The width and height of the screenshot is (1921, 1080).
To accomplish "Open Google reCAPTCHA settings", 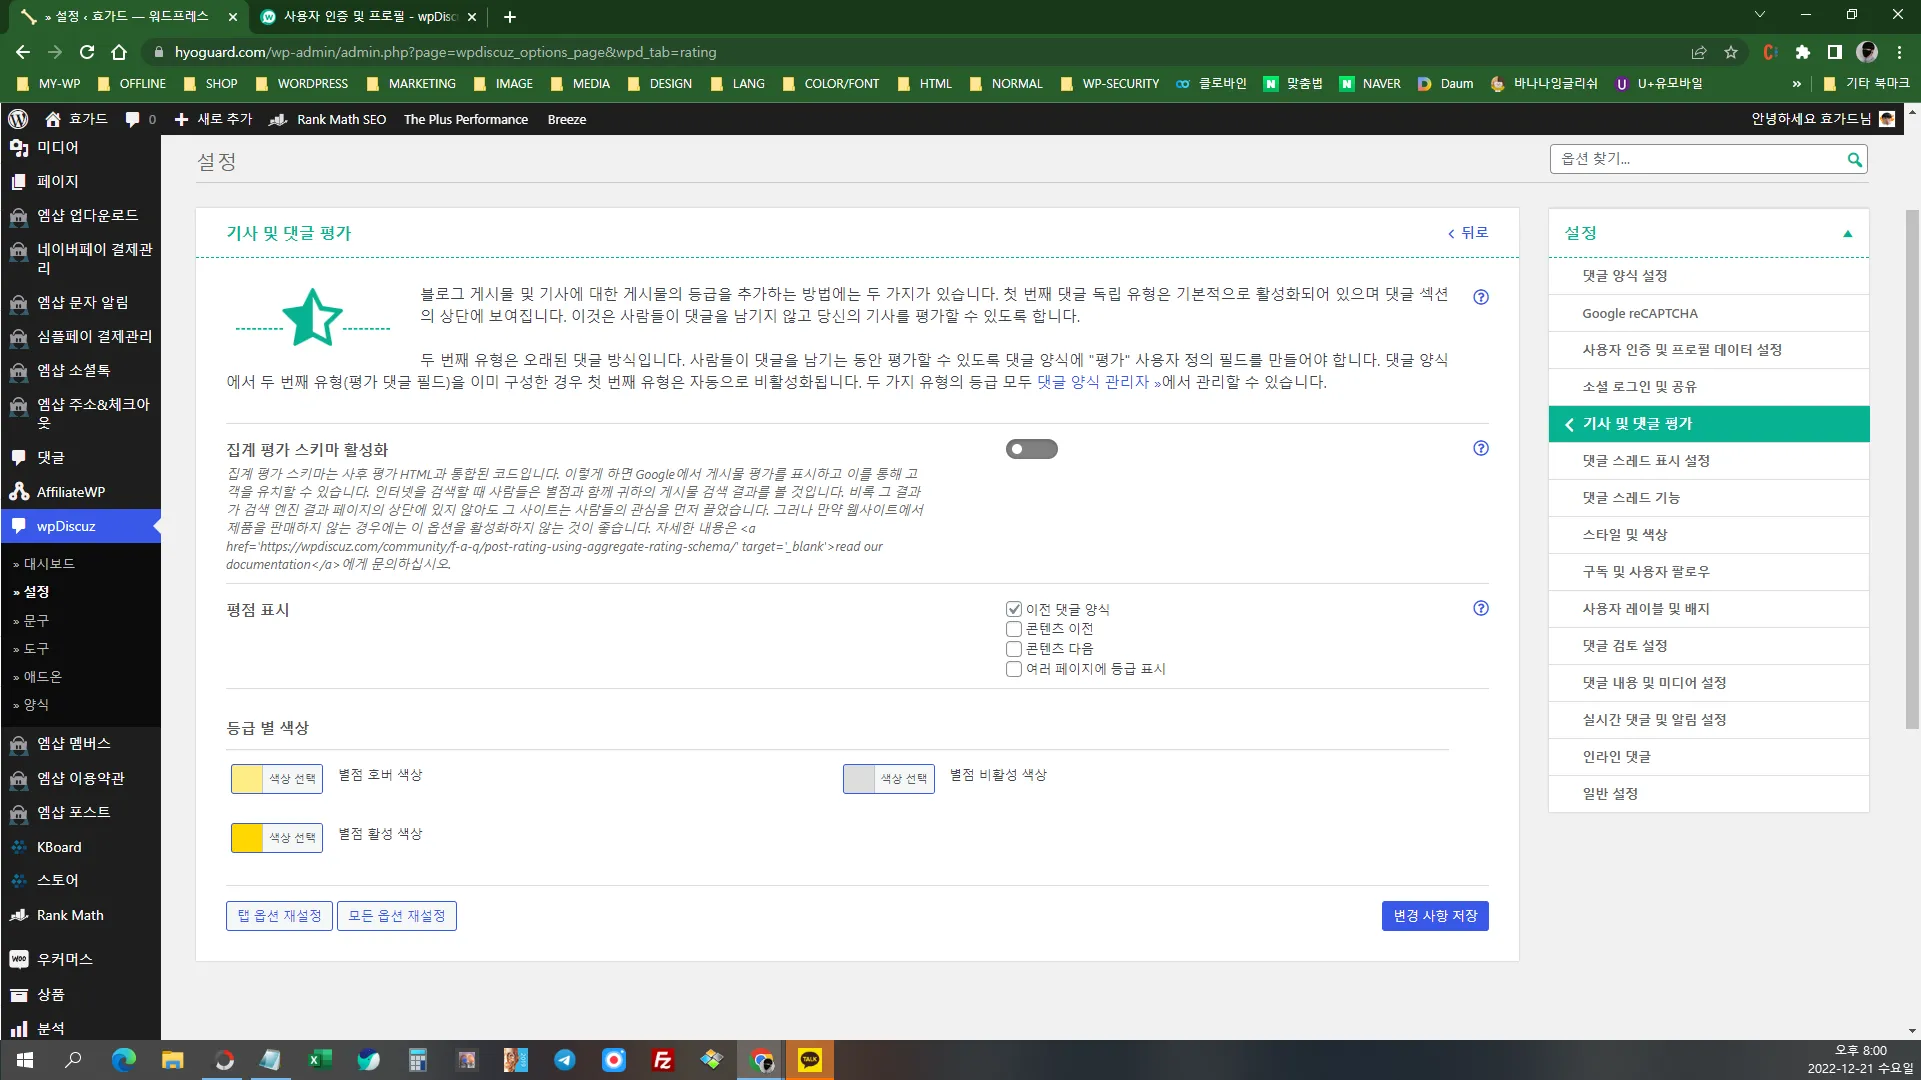I will pos(1709,313).
